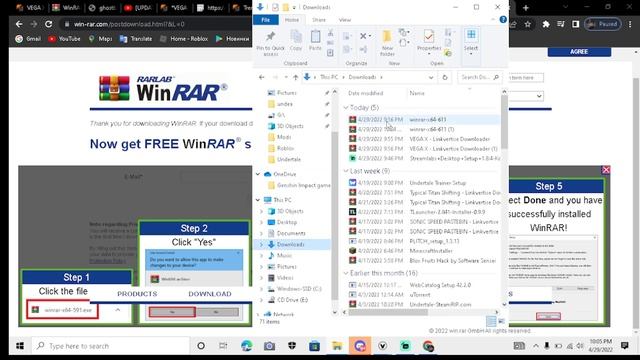
Task: Open the Gmail bookmark
Action: pos(28,39)
